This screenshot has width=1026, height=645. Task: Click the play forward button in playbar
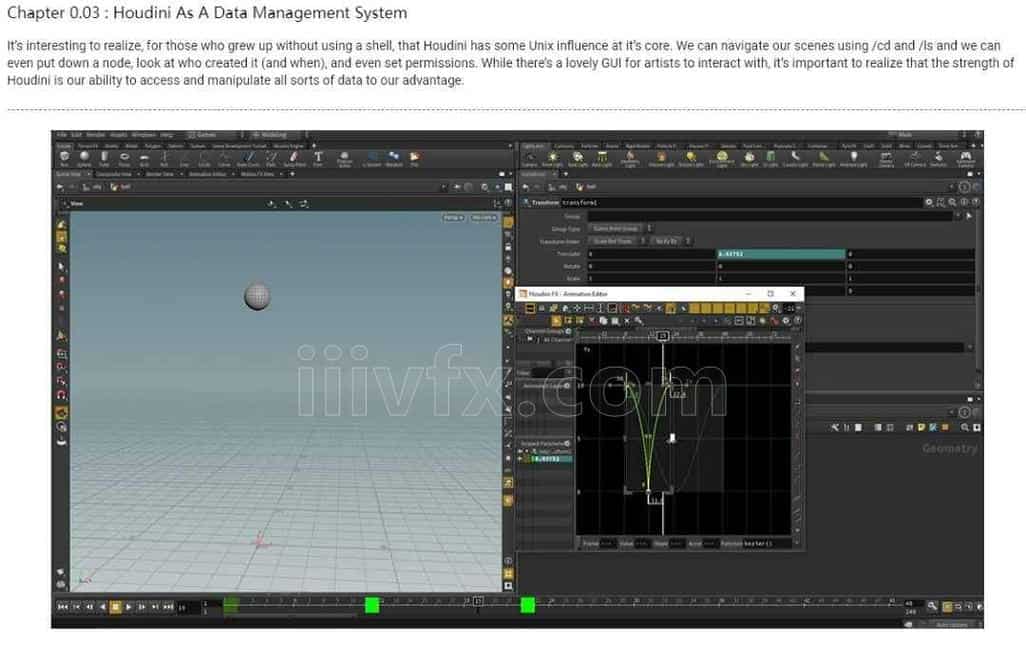(x=128, y=607)
